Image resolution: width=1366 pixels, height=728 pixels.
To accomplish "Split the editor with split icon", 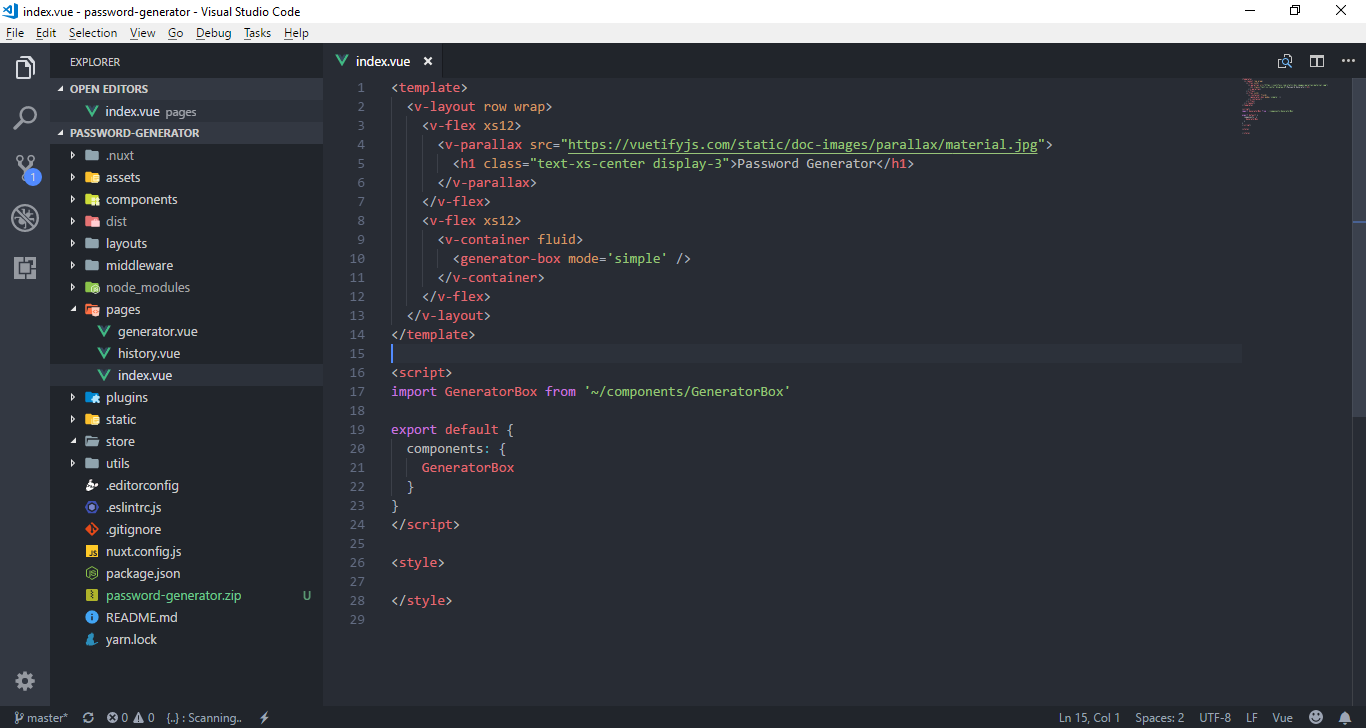I will click(x=1317, y=61).
